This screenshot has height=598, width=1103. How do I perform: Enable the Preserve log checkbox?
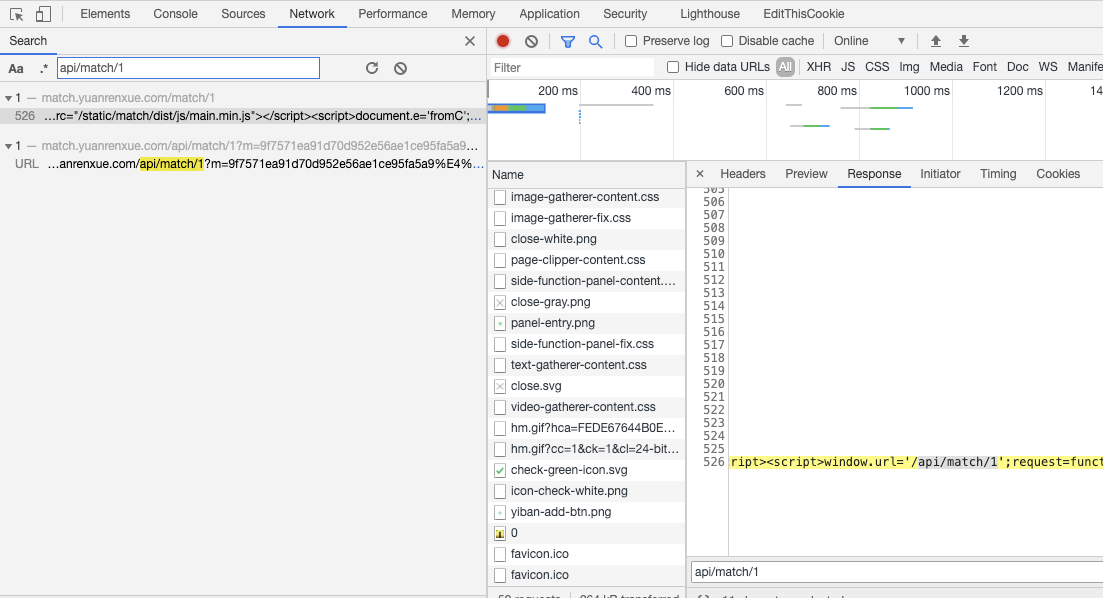tap(631, 41)
